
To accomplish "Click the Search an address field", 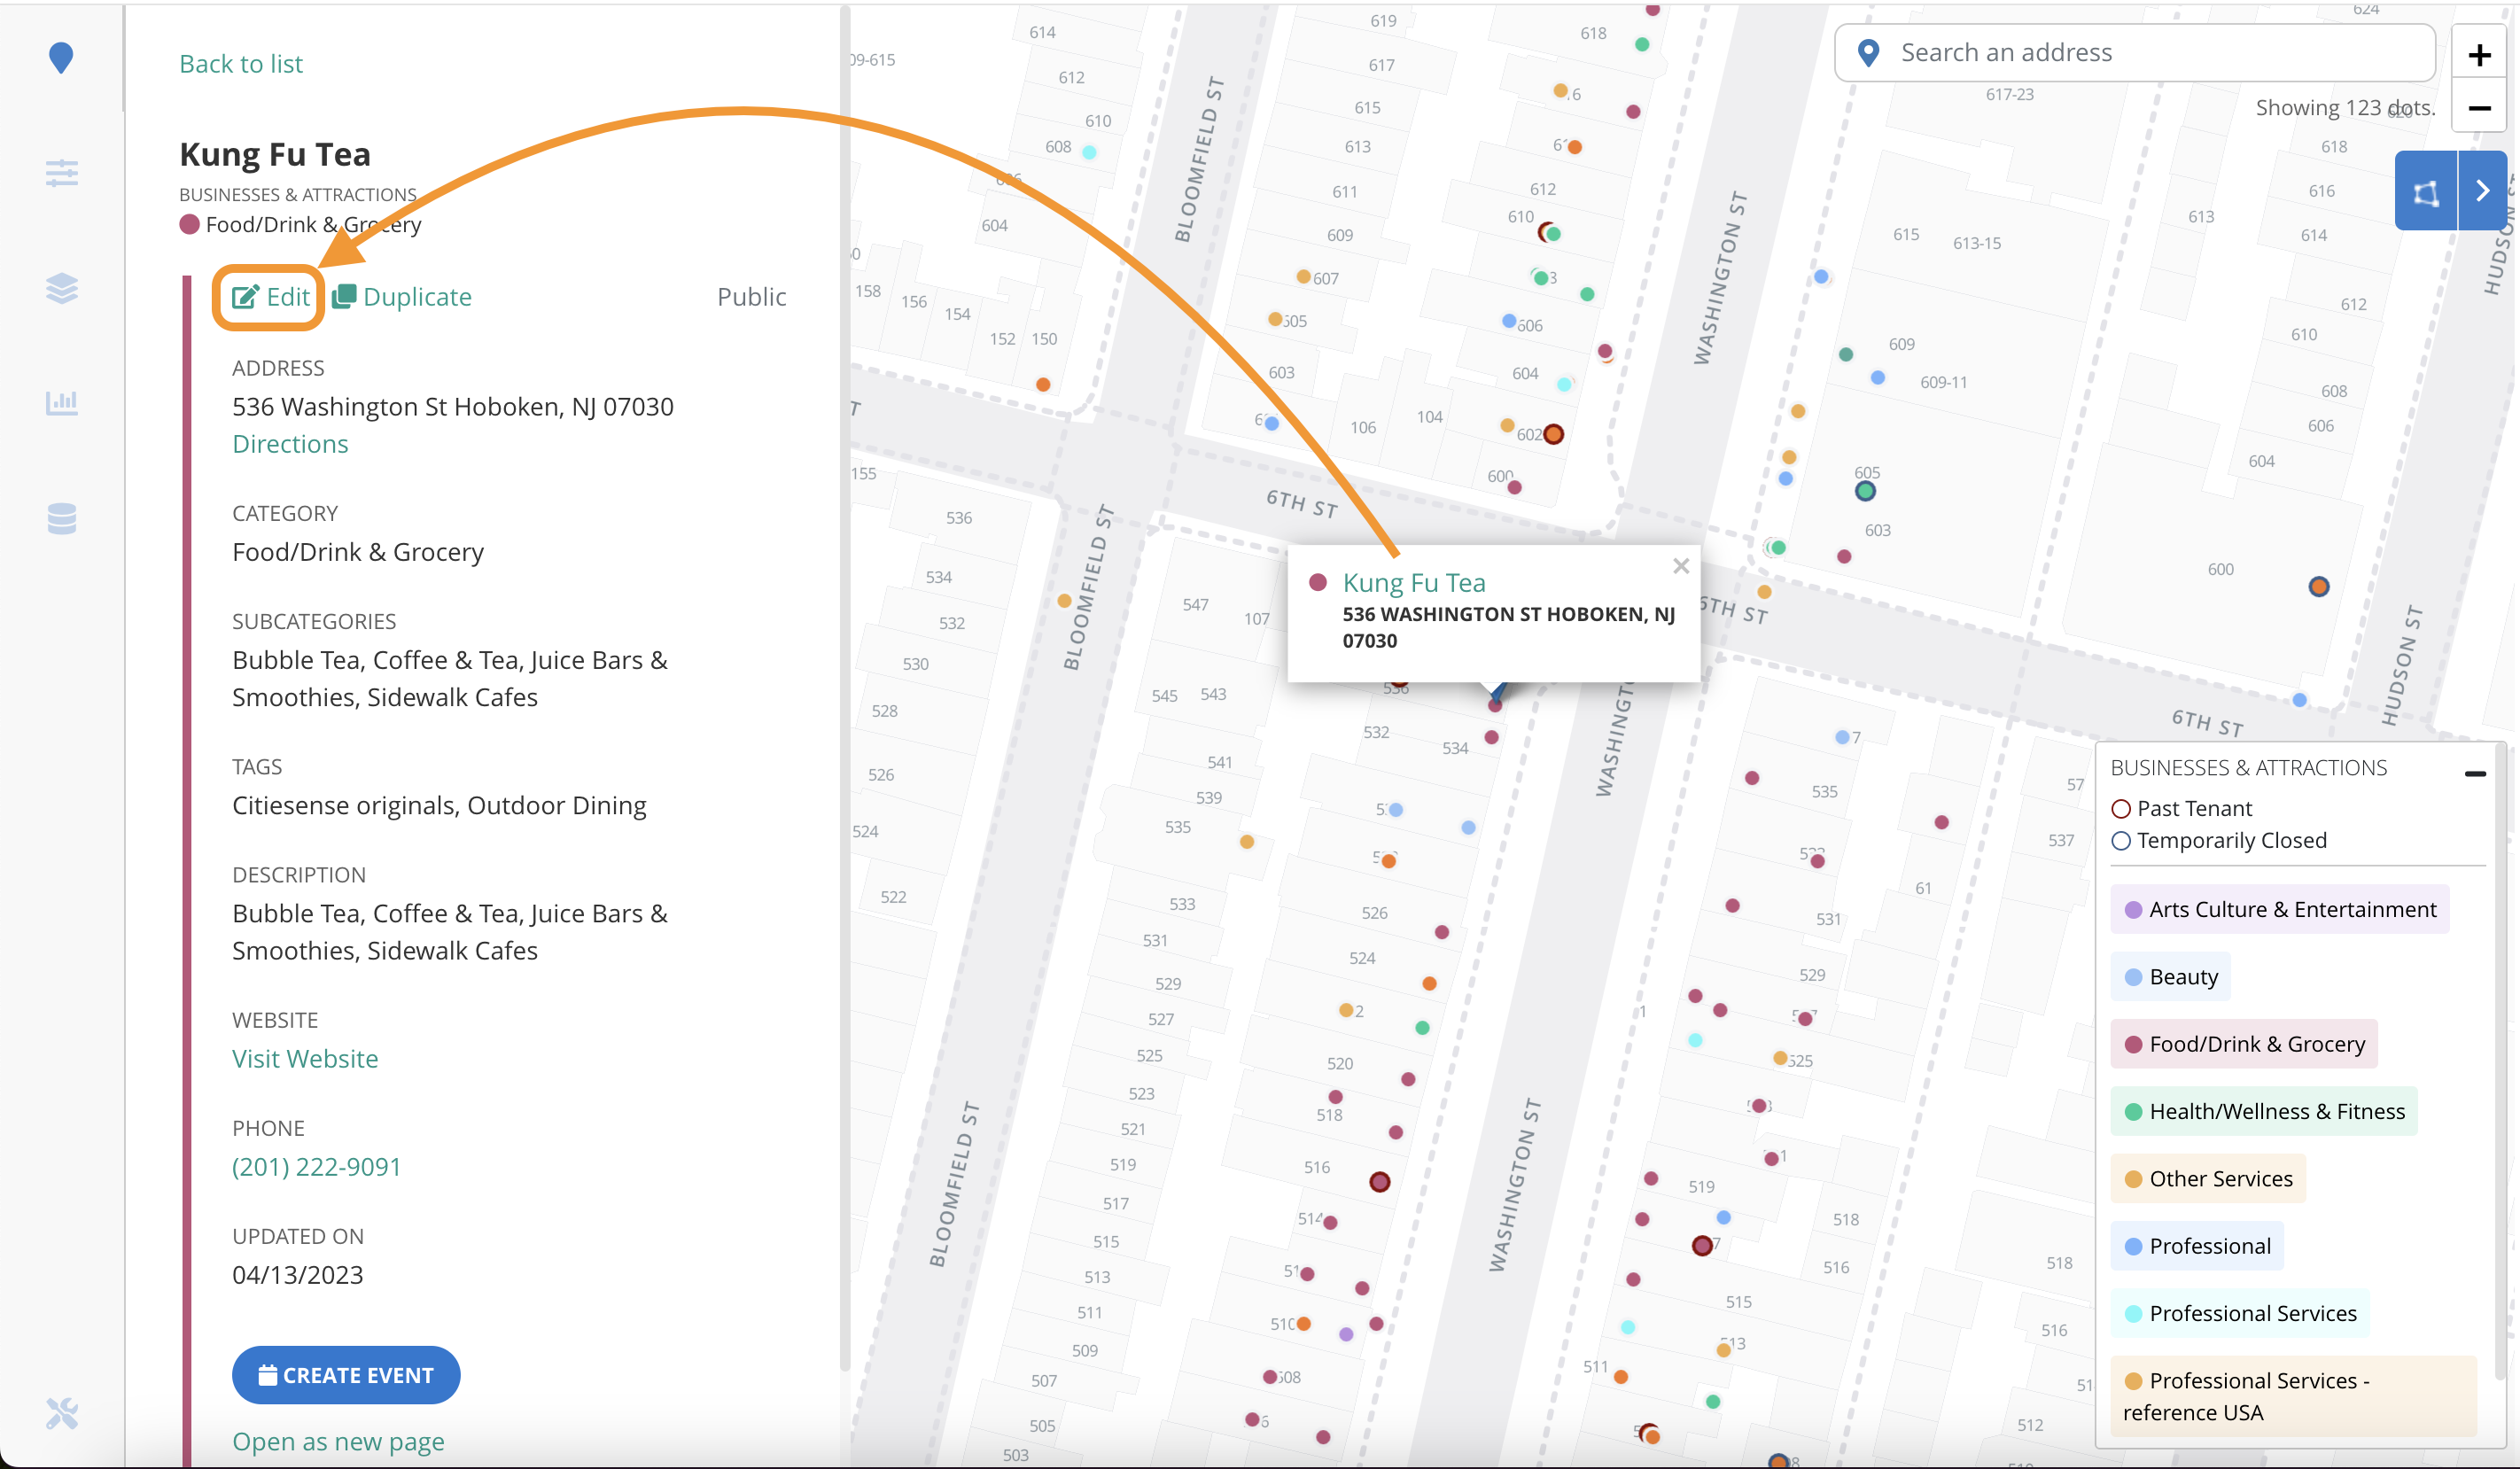I will tap(2135, 53).
